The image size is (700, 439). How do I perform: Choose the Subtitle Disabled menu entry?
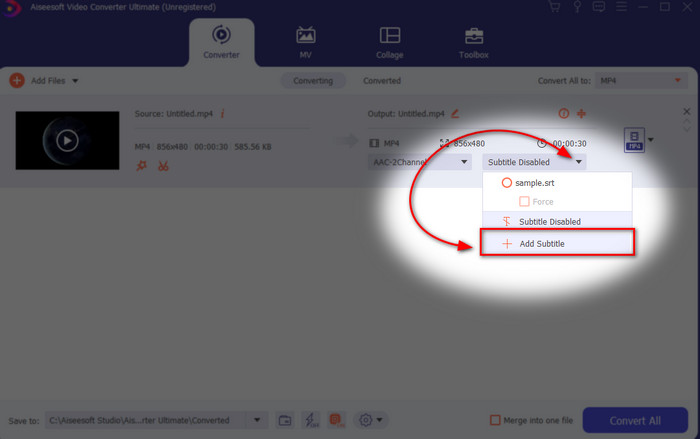557,222
